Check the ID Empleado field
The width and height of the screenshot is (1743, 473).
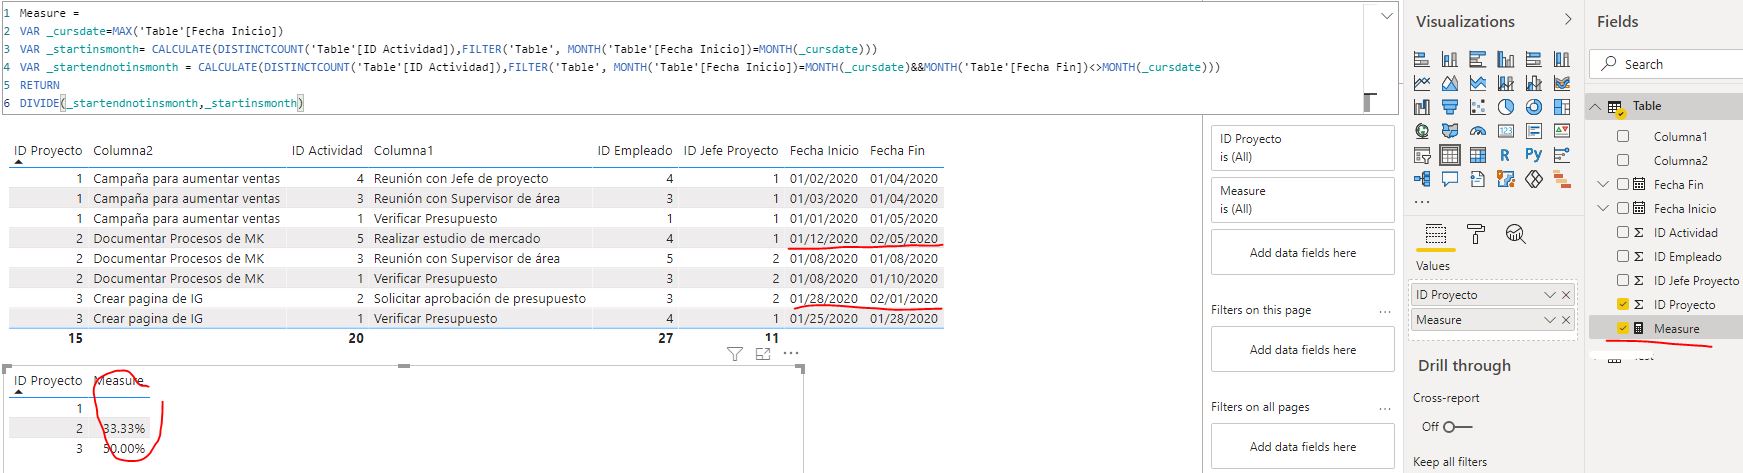pyautogui.click(x=1623, y=256)
